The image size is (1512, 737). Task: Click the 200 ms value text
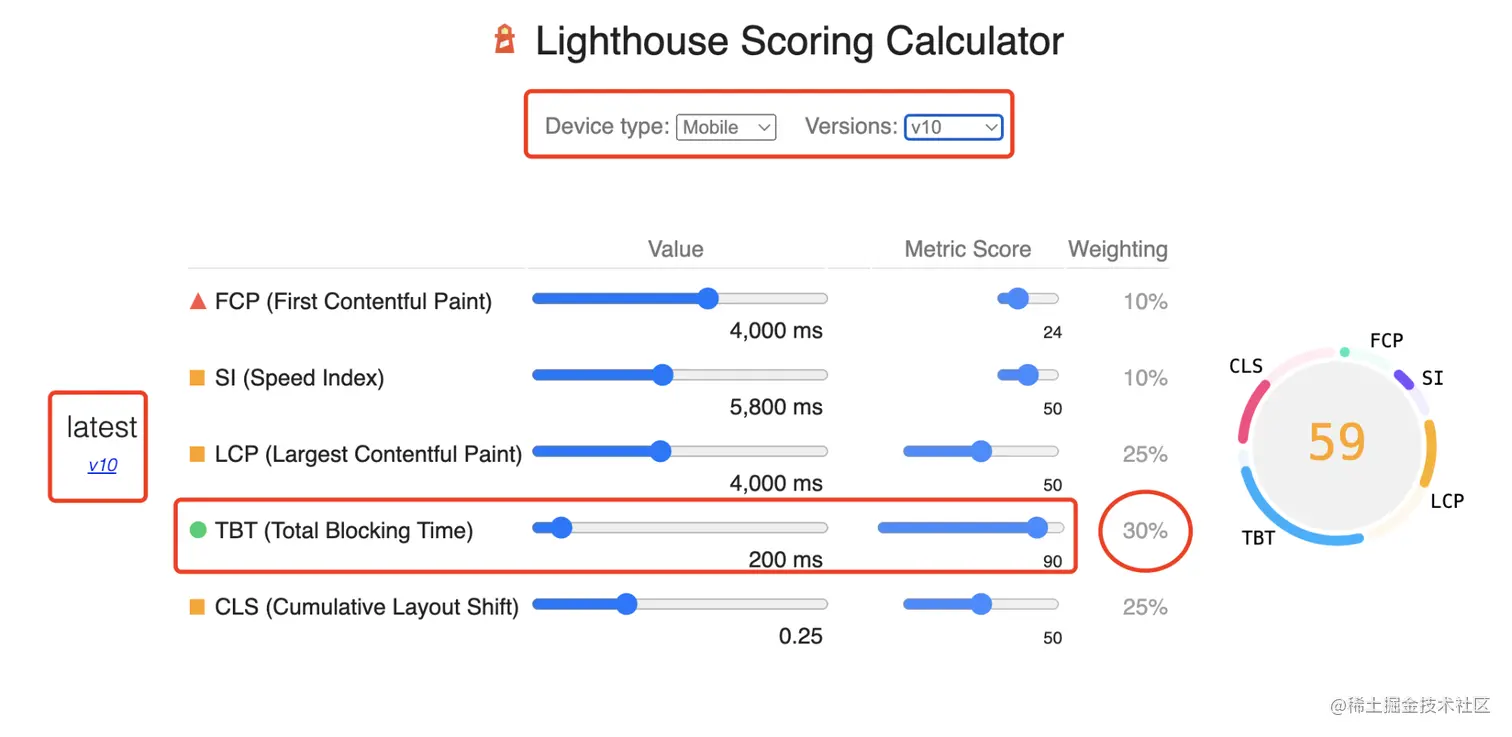[x=785, y=560]
